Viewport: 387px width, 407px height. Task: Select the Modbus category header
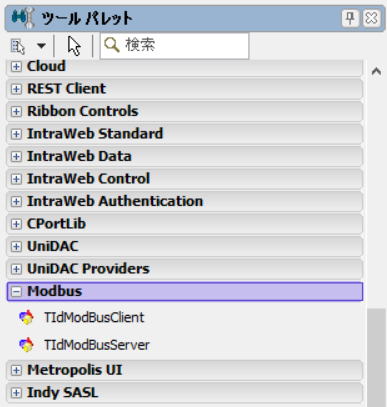click(x=184, y=292)
